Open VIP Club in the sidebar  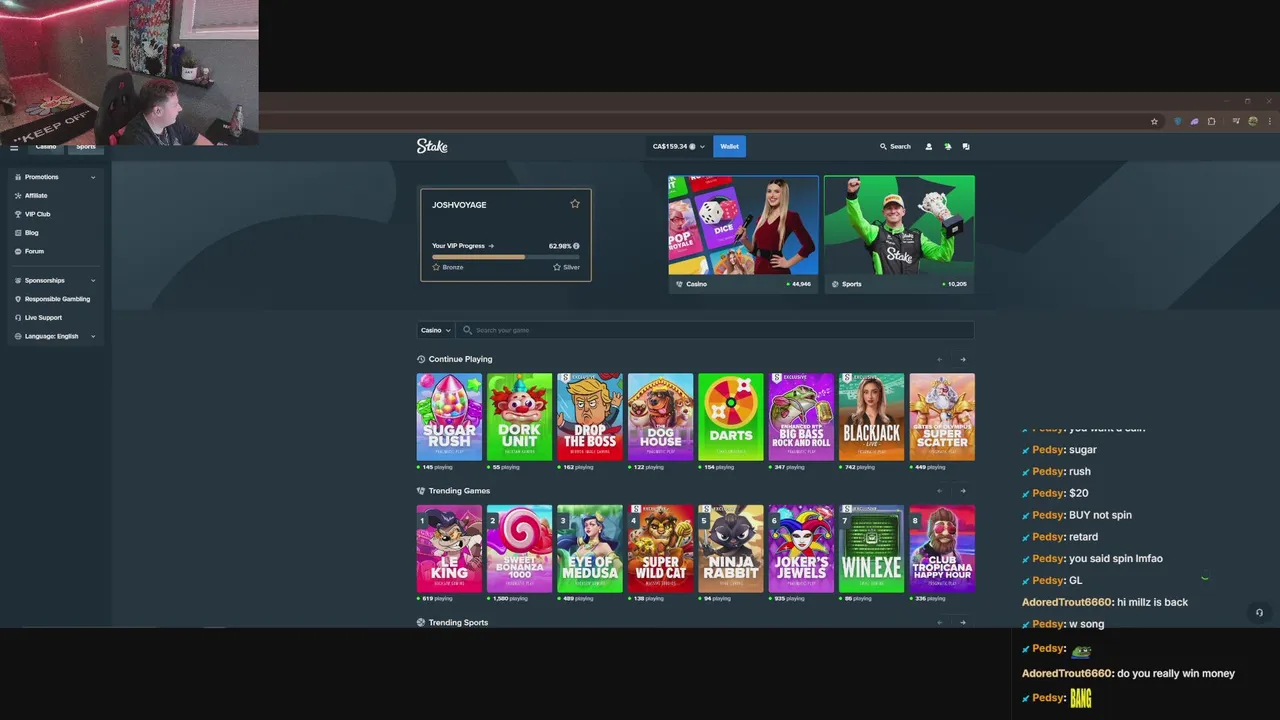click(37, 214)
